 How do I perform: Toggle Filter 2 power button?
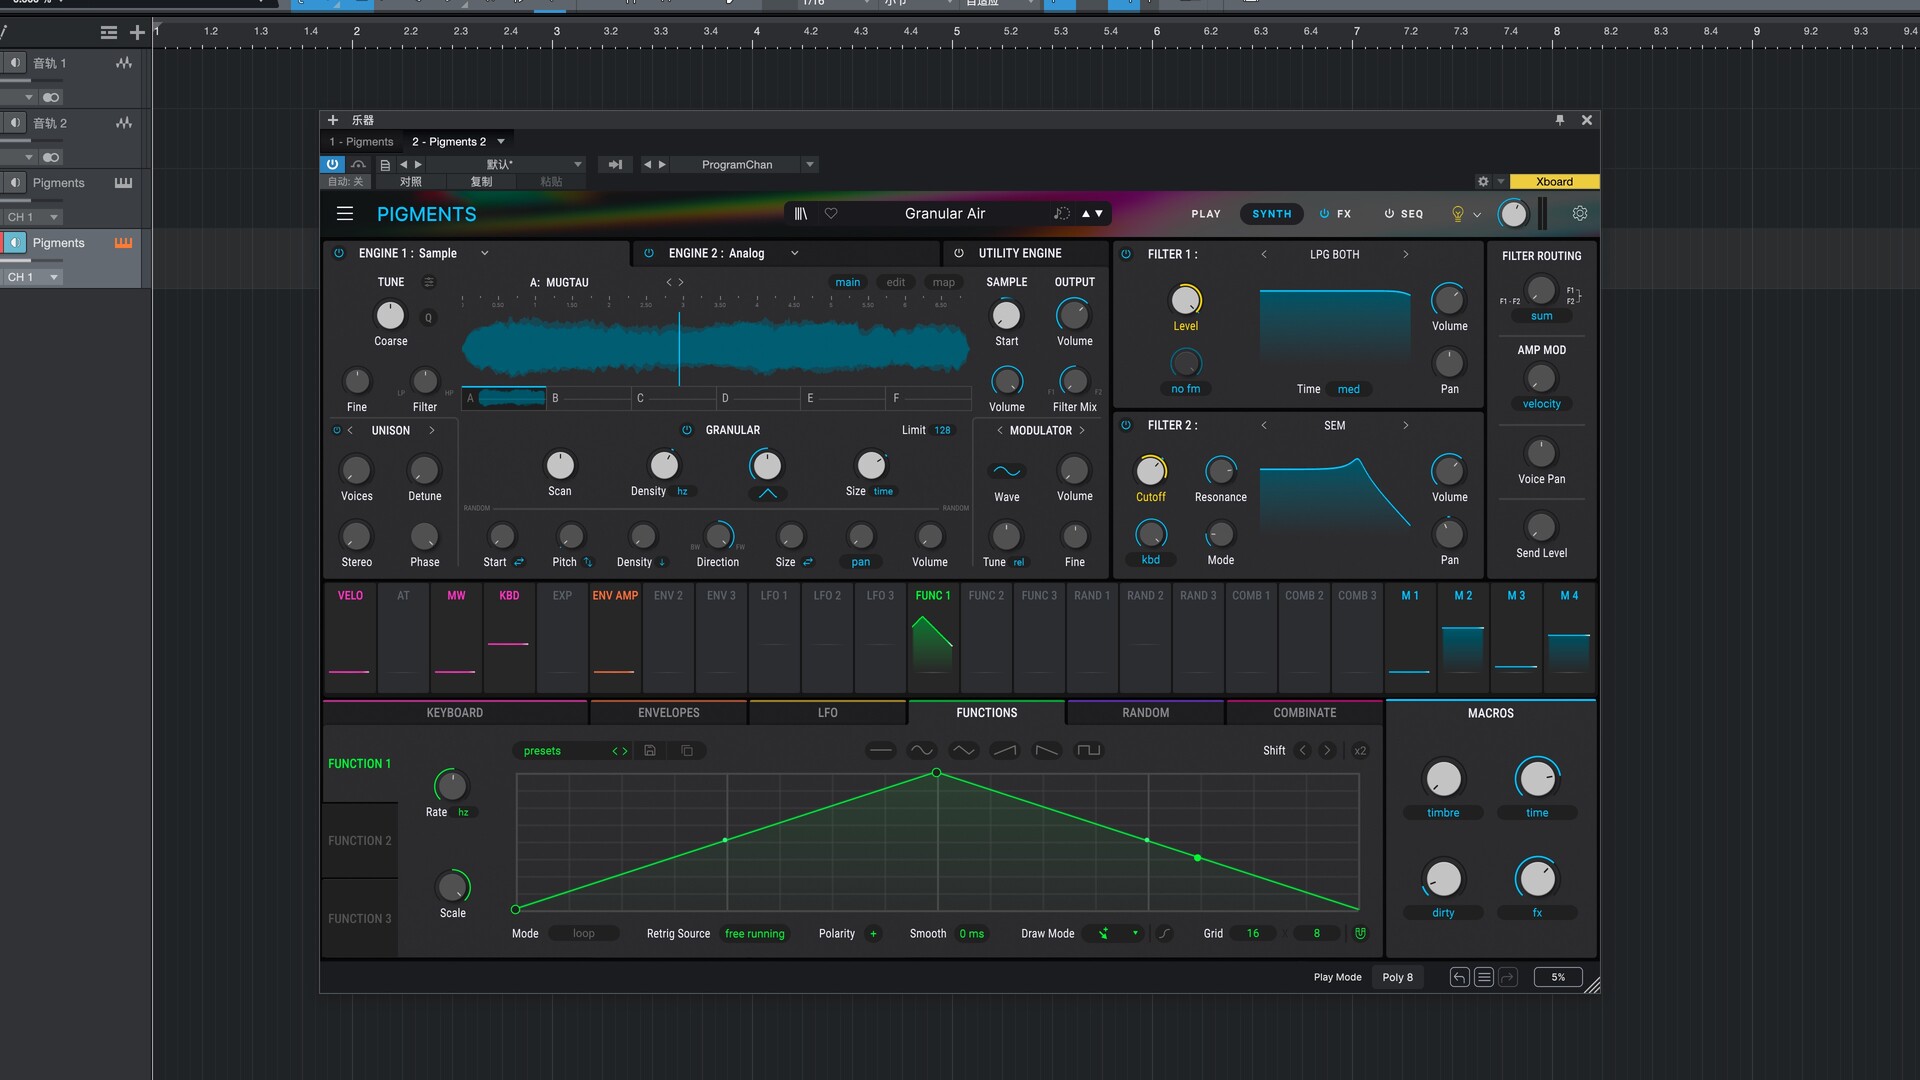(1126, 425)
